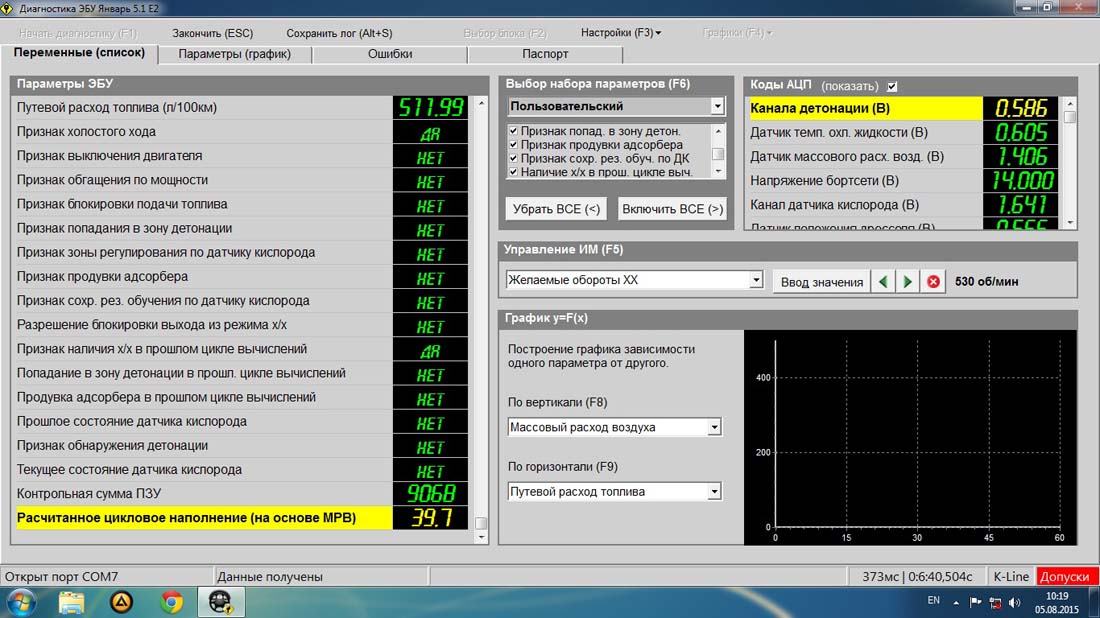The height and width of the screenshot is (618, 1100).
Task: Open the 'По вертикали' Массовый расход воздуха dropdown
Action: click(714, 427)
